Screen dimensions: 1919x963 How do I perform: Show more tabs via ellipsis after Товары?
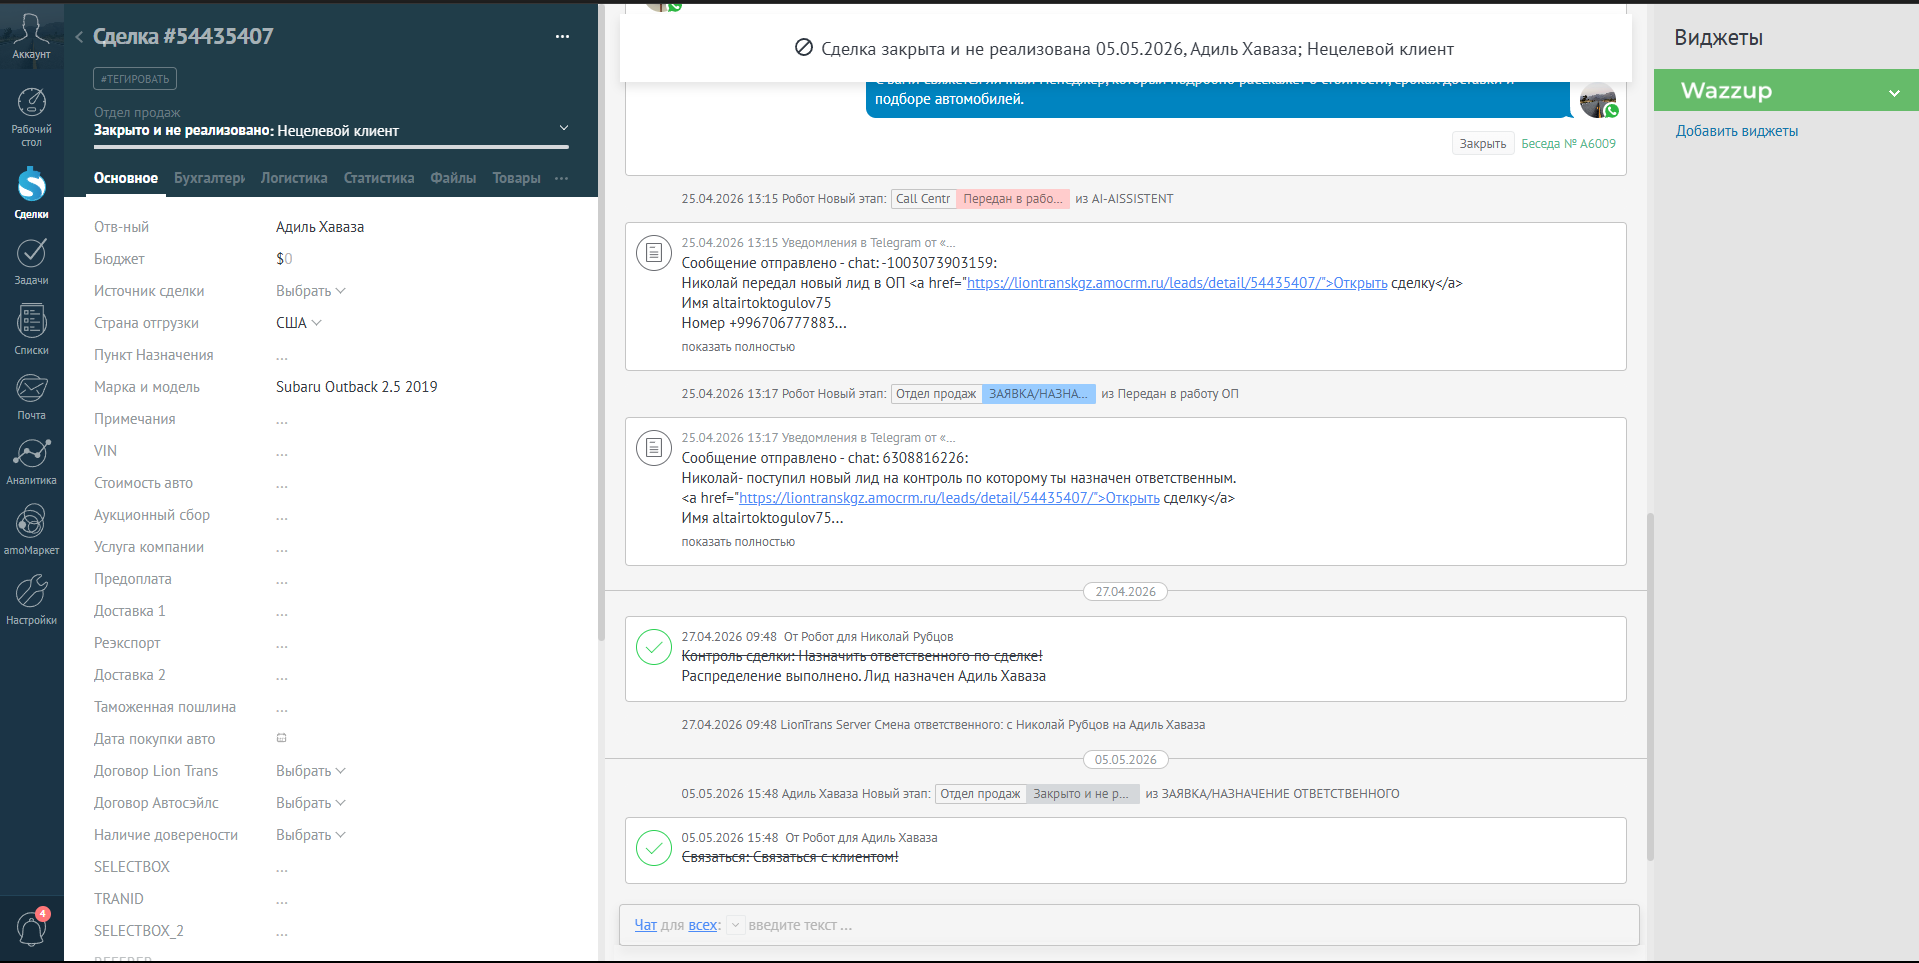pos(562,178)
